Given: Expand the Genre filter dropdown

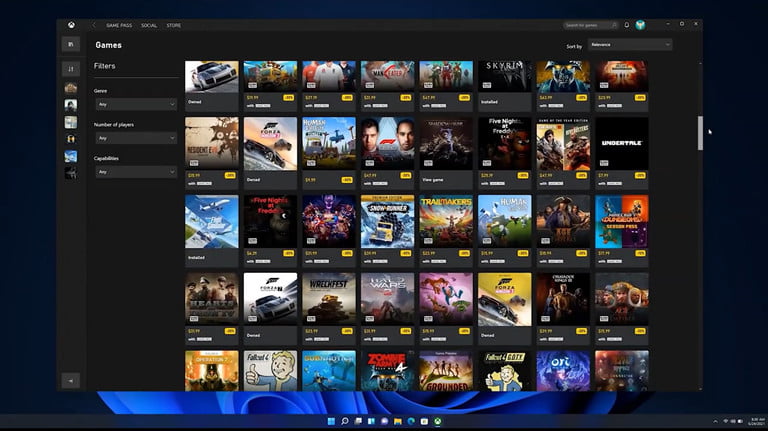Looking at the screenshot, I should click(x=136, y=104).
